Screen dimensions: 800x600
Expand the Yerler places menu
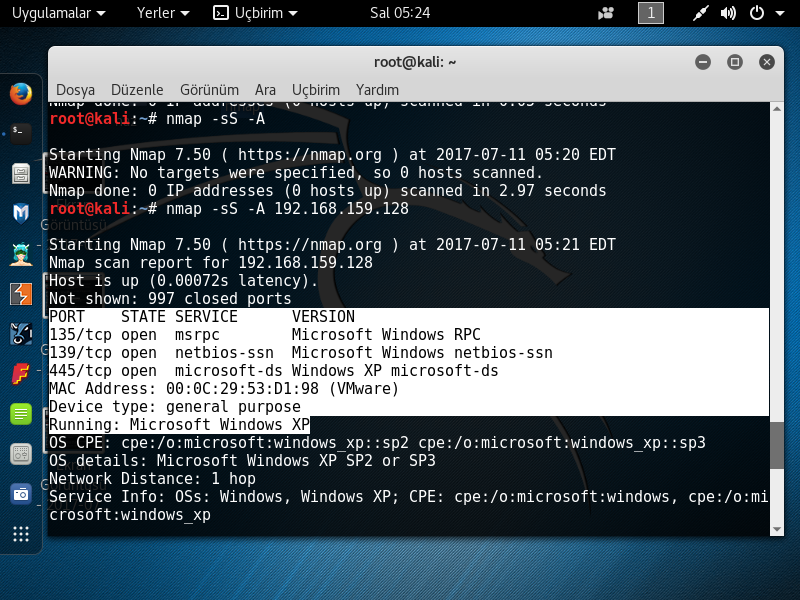pyautogui.click(x=163, y=14)
